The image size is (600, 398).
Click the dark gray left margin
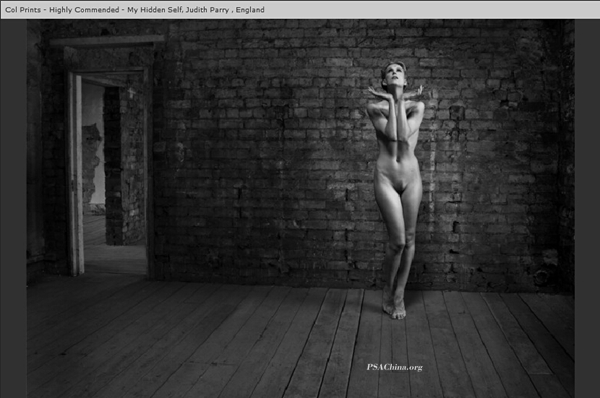(x=13, y=209)
